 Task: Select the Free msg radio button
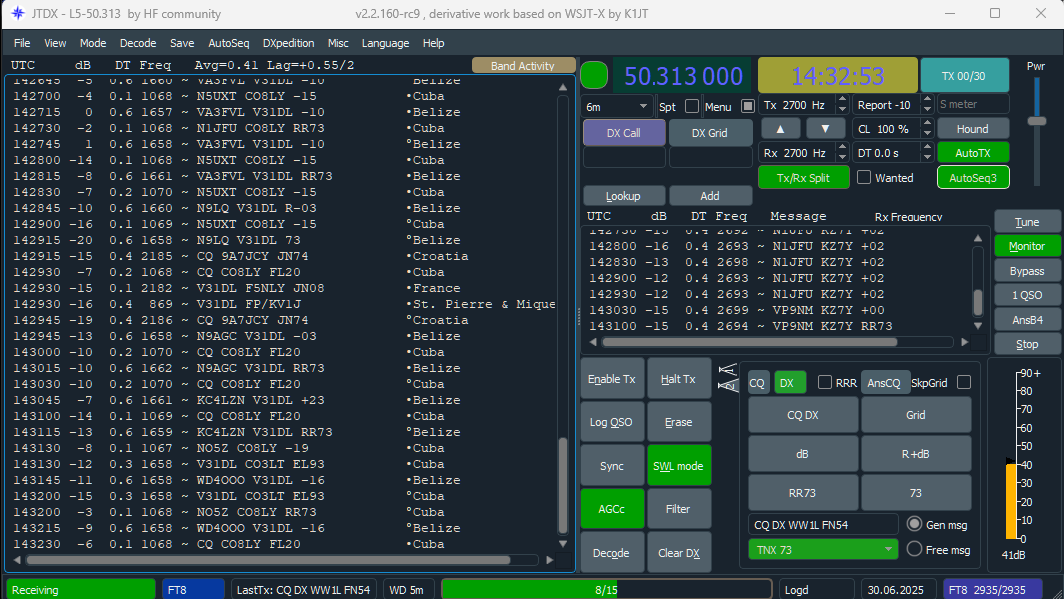[915, 549]
